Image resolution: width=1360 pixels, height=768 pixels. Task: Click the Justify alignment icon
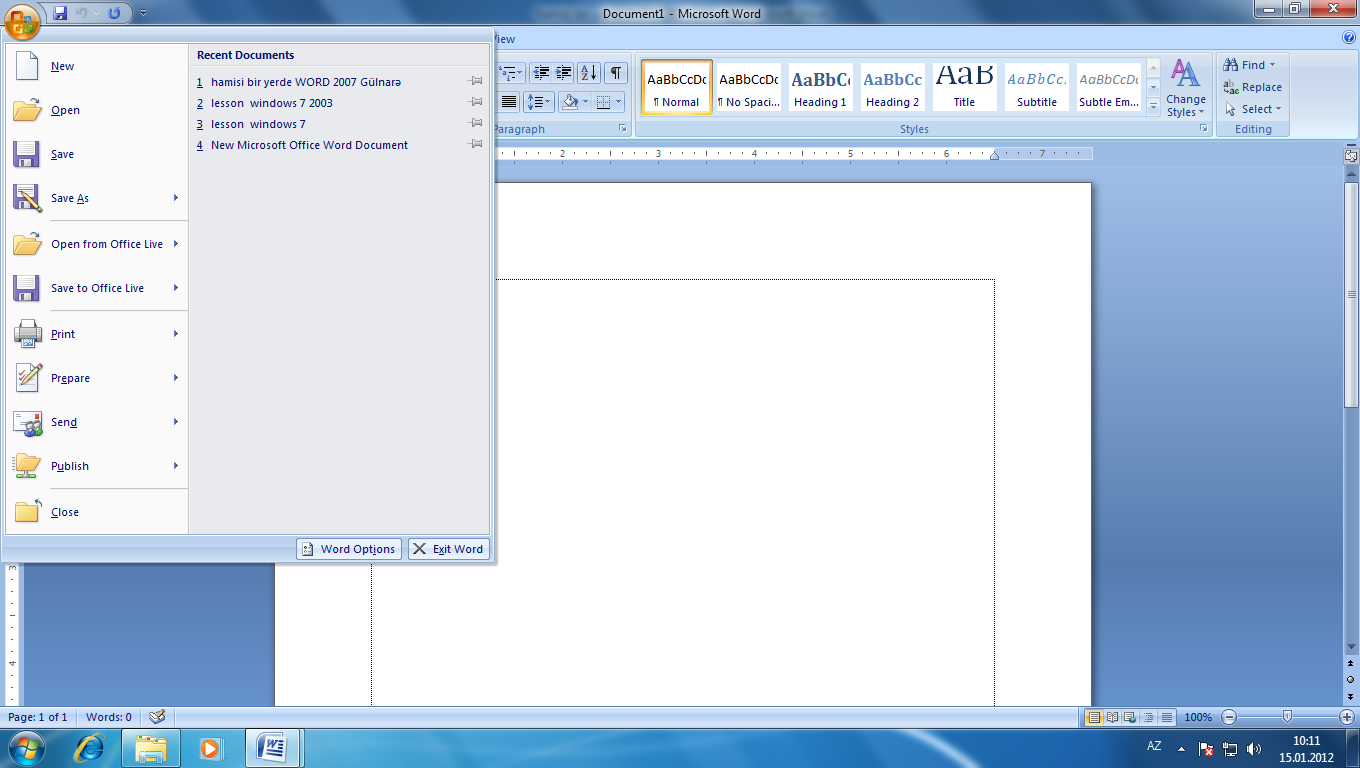click(x=510, y=102)
